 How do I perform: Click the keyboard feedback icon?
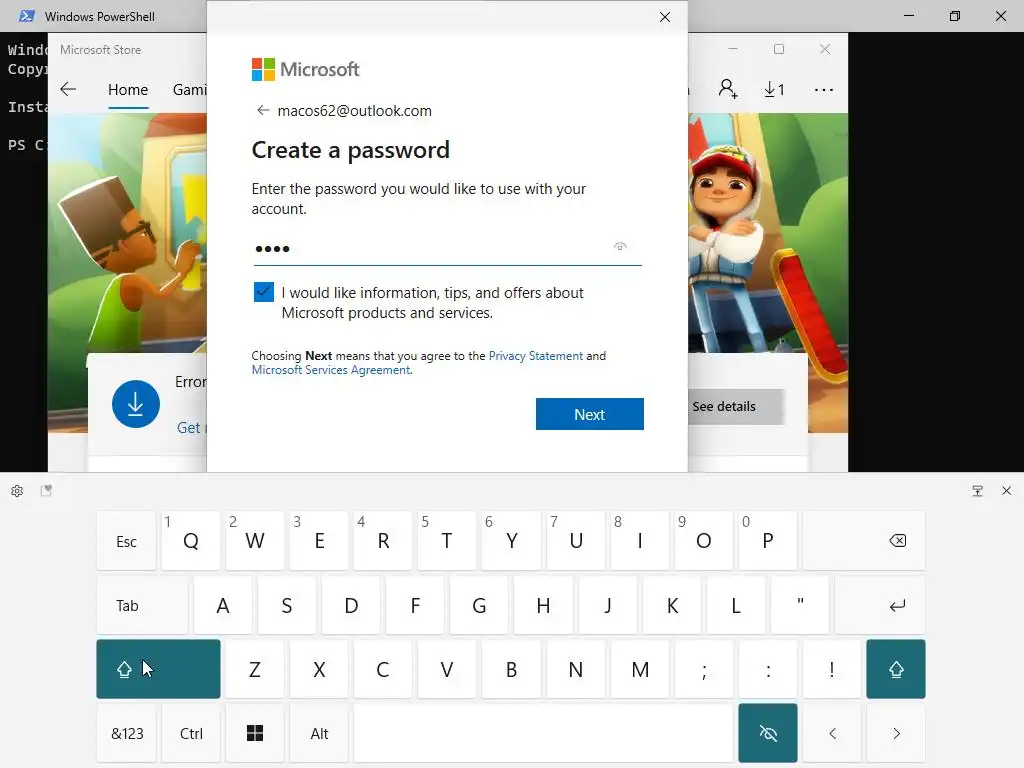(x=46, y=490)
